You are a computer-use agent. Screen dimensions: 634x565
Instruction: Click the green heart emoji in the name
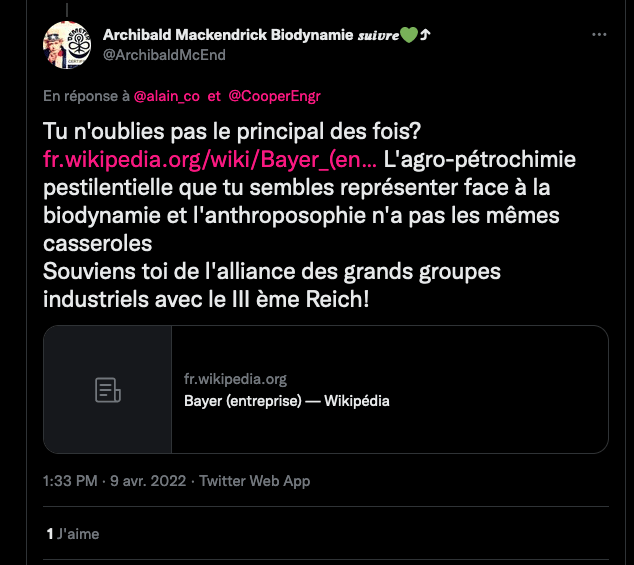pyautogui.click(x=408, y=35)
